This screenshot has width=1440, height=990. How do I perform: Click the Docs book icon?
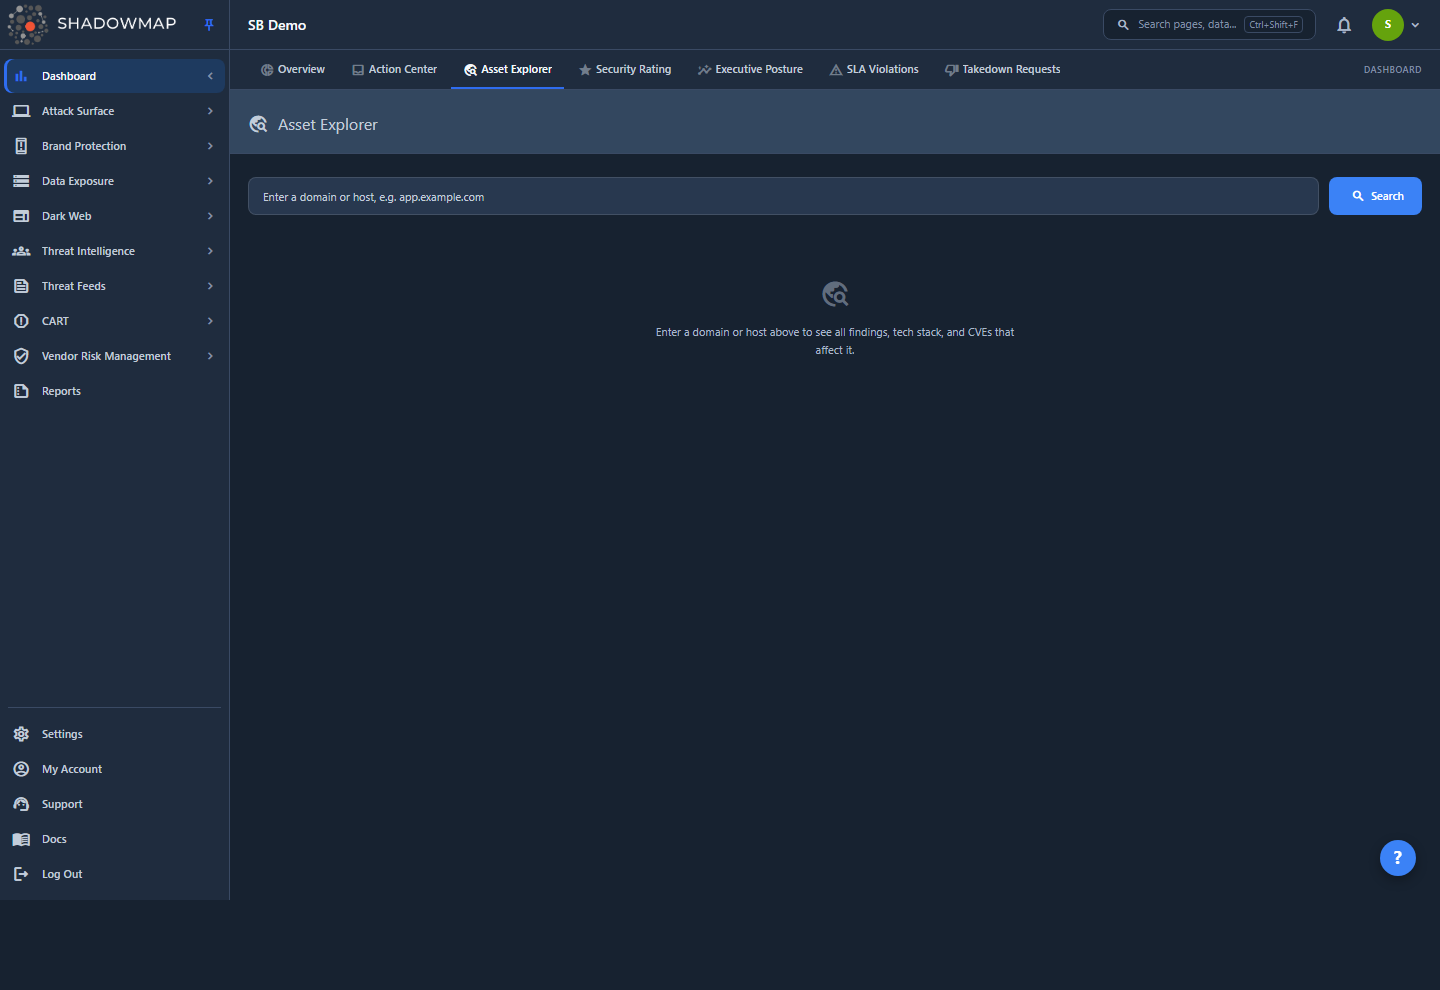21,839
